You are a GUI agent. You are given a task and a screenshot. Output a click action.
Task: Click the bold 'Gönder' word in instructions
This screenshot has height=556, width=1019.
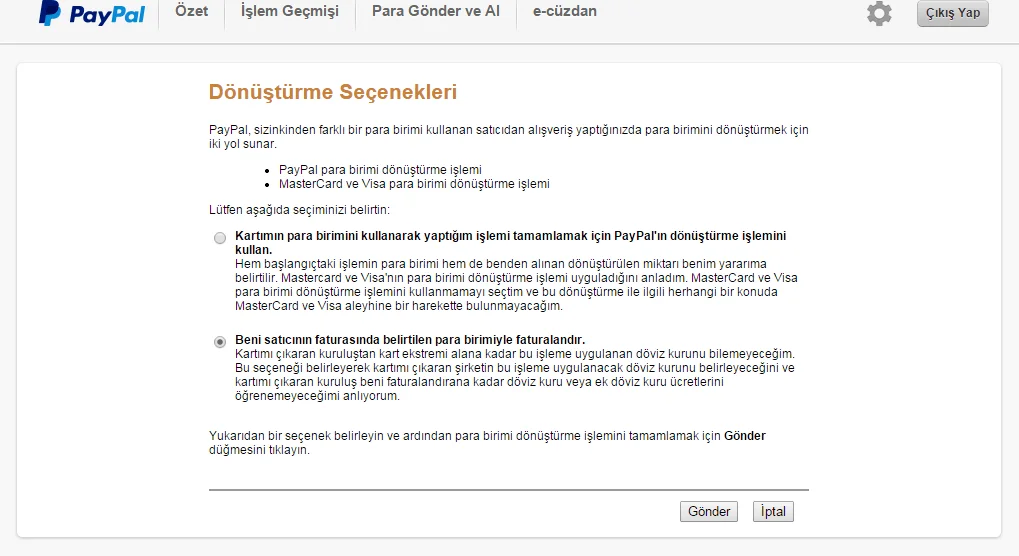744,436
